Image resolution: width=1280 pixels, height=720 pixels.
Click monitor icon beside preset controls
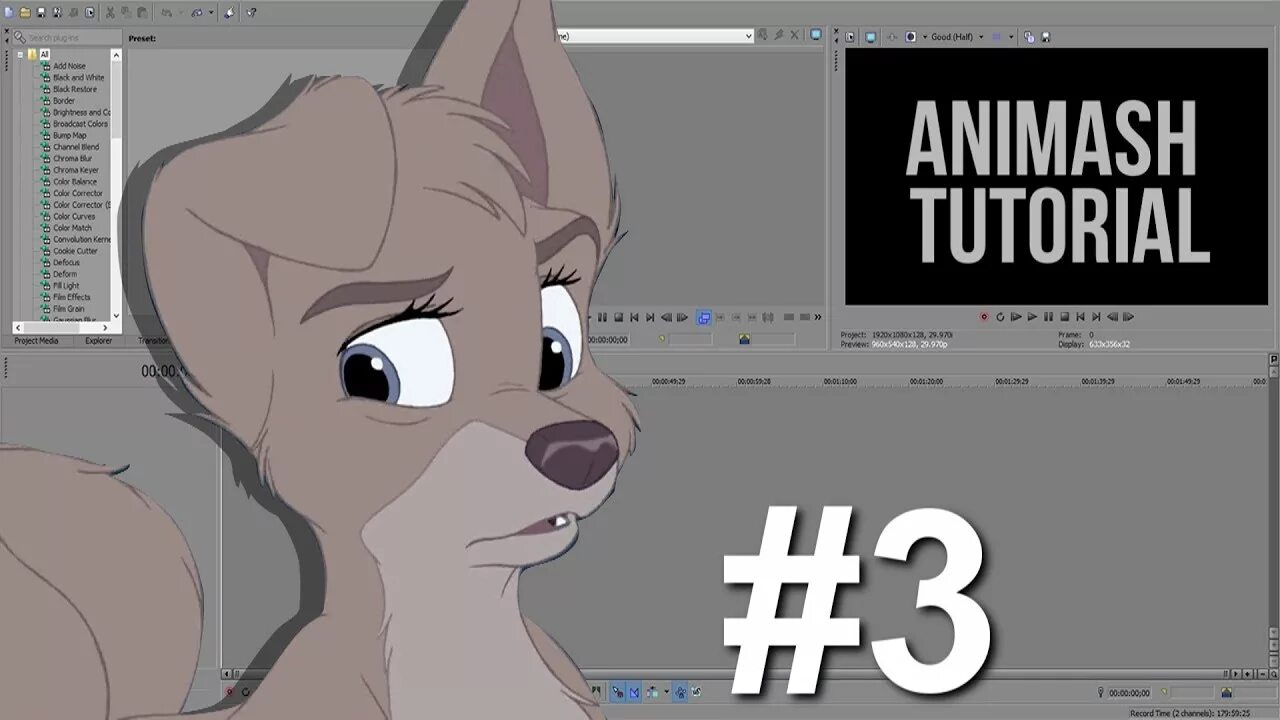pos(816,35)
